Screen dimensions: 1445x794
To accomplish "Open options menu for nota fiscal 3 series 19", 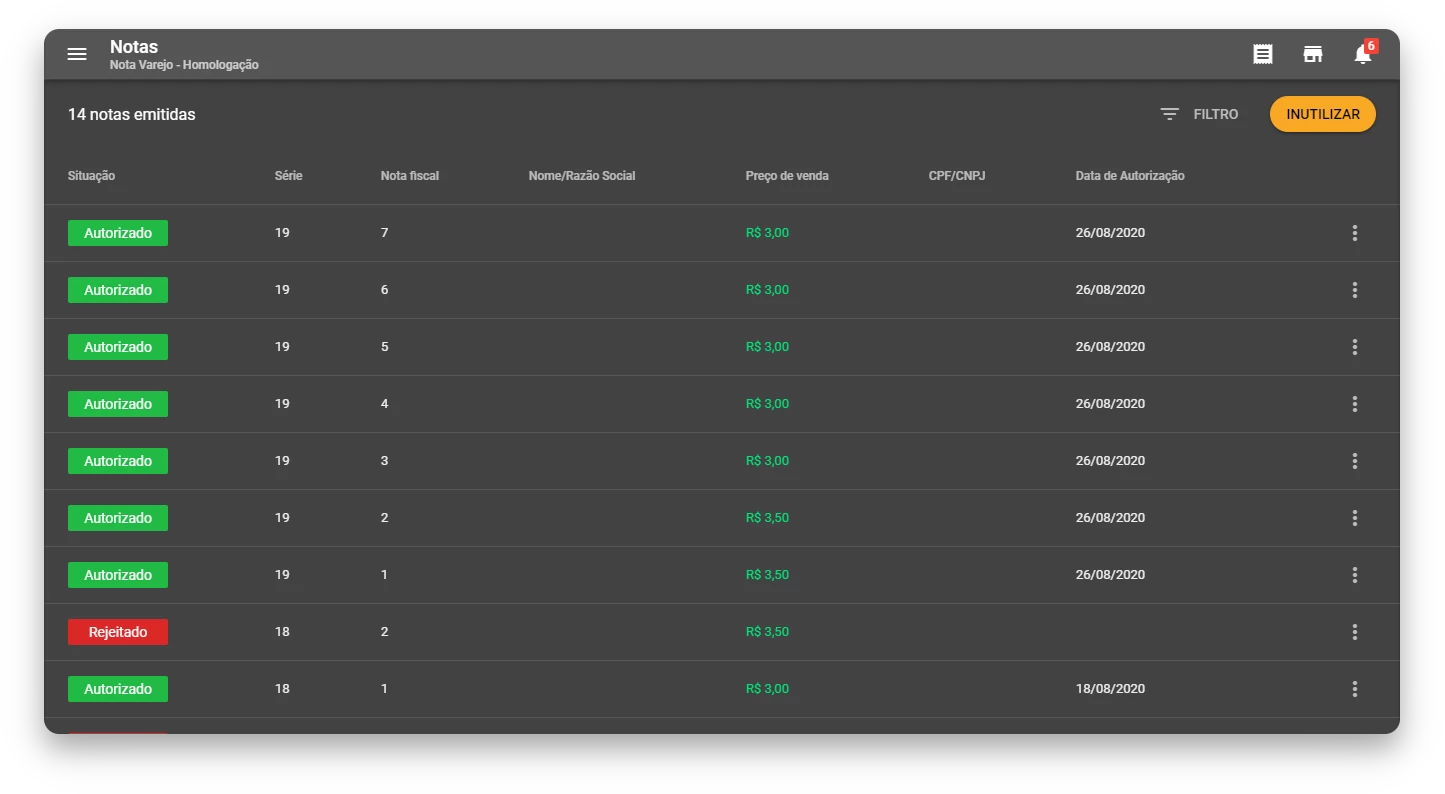I will (1355, 461).
